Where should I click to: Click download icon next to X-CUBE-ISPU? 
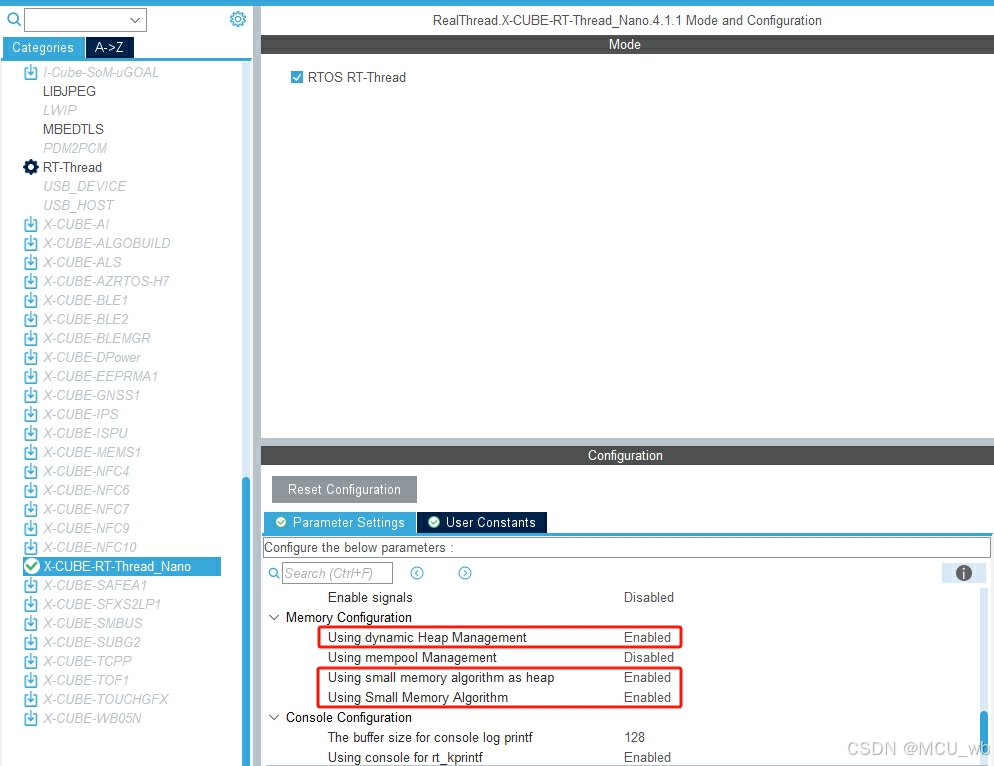coord(30,434)
